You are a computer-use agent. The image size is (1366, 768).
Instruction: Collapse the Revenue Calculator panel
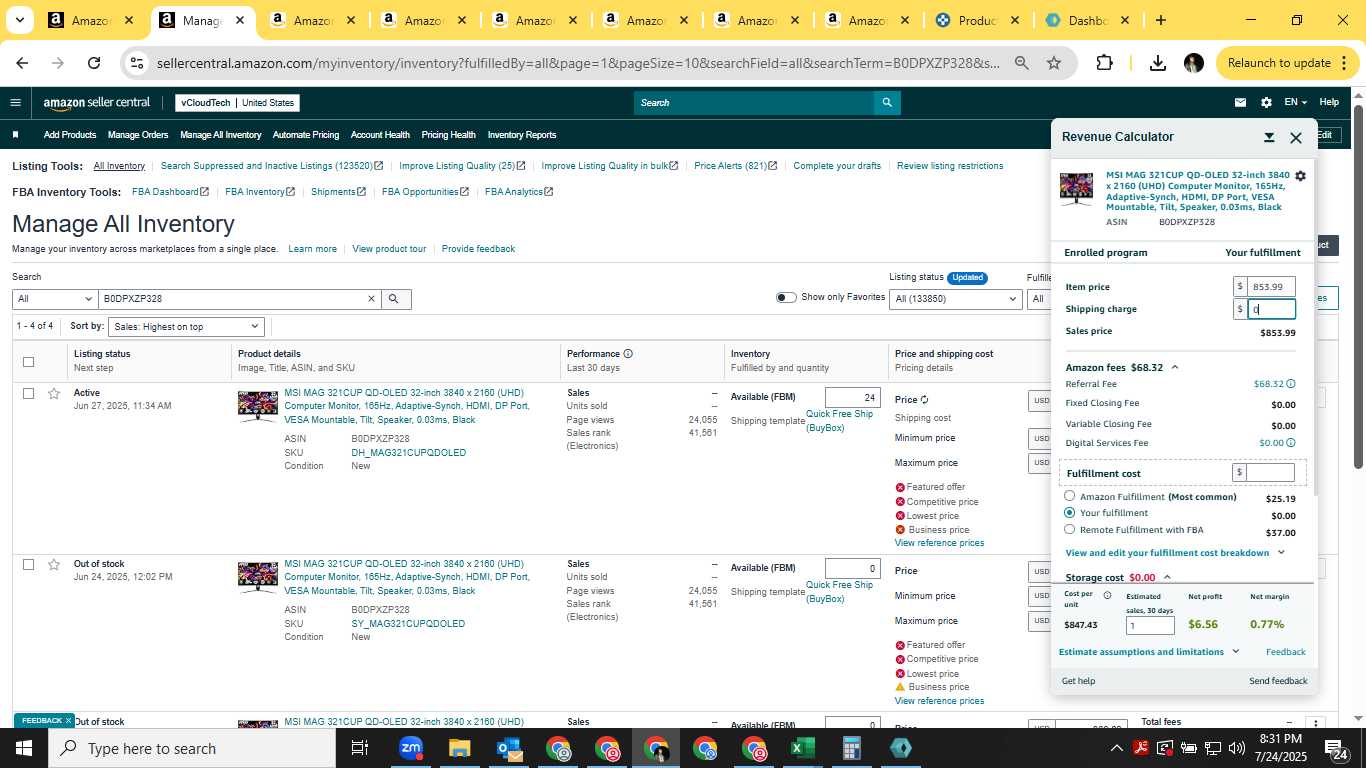(1269, 138)
